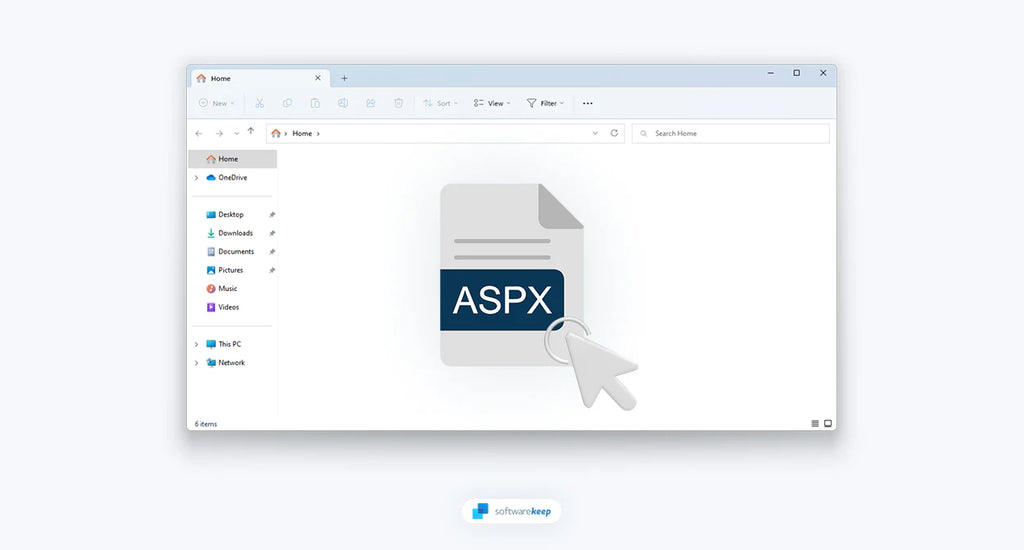Viewport: 1024px width, 550px height.
Task: Click the Cut scissors icon in toolbar
Action: click(259, 103)
